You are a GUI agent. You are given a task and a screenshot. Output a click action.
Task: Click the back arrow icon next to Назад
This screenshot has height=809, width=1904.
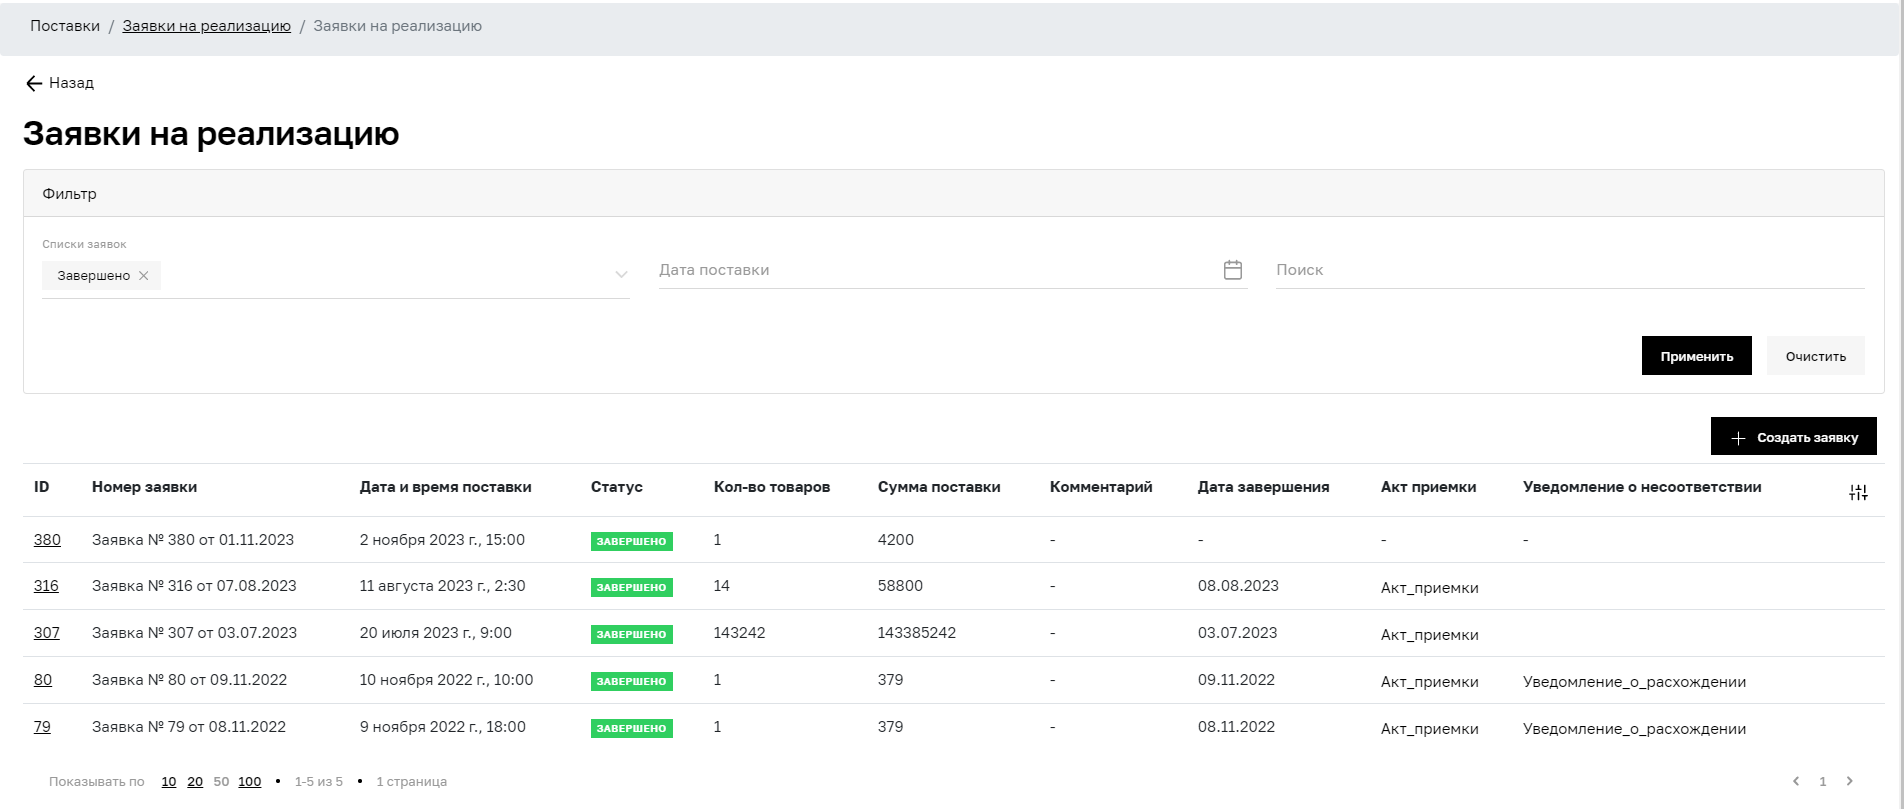34,83
